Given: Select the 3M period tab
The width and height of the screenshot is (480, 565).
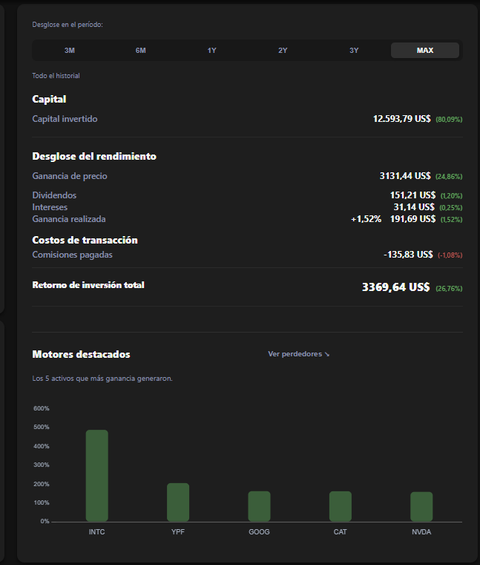Looking at the screenshot, I should click(70, 50).
